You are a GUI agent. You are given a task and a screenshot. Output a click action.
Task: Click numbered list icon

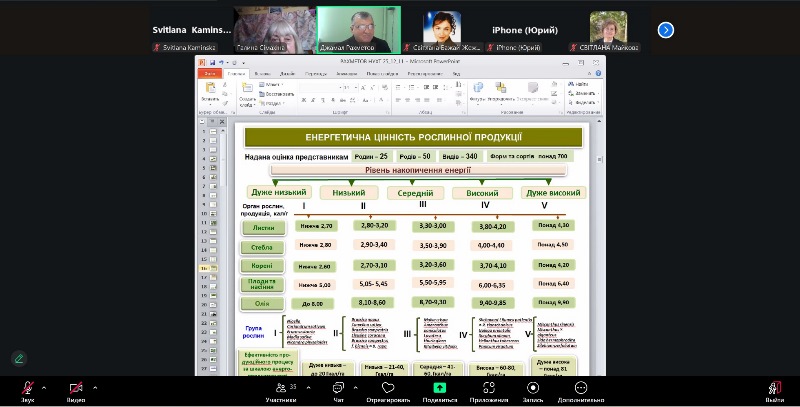[412, 88]
